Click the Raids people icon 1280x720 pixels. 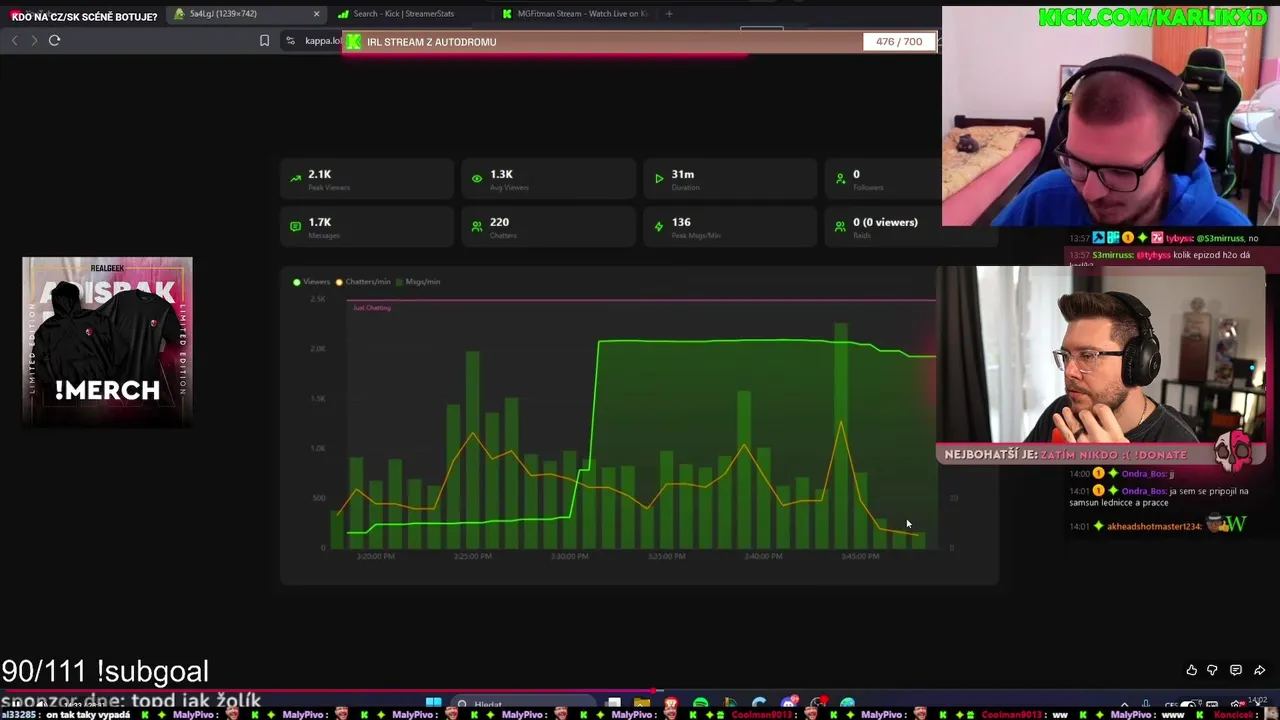coord(840,227)
